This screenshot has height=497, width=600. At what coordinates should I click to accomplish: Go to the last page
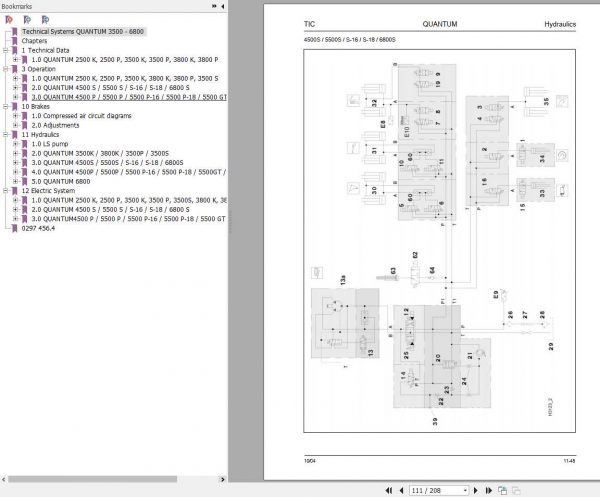click(x=489, y=490)
